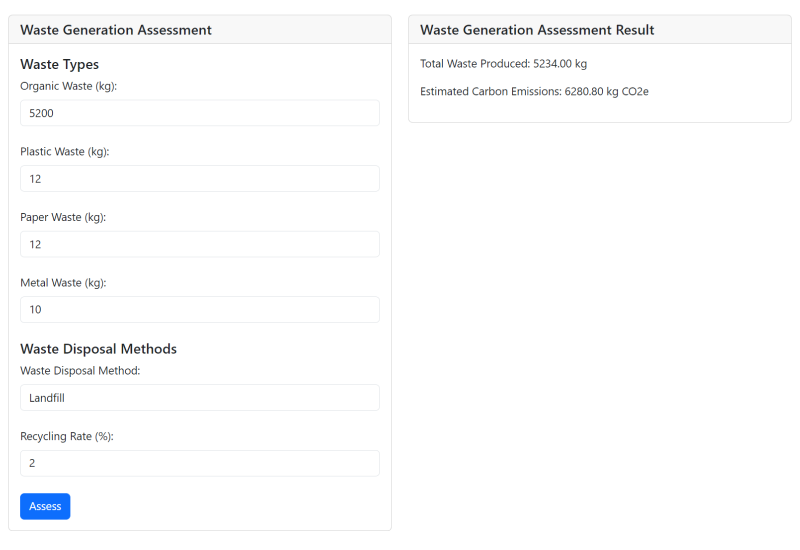This screenshot has width=800, height=550.
Task: Click the Waste Generation Assessment card header
Action: coord(116,30)
